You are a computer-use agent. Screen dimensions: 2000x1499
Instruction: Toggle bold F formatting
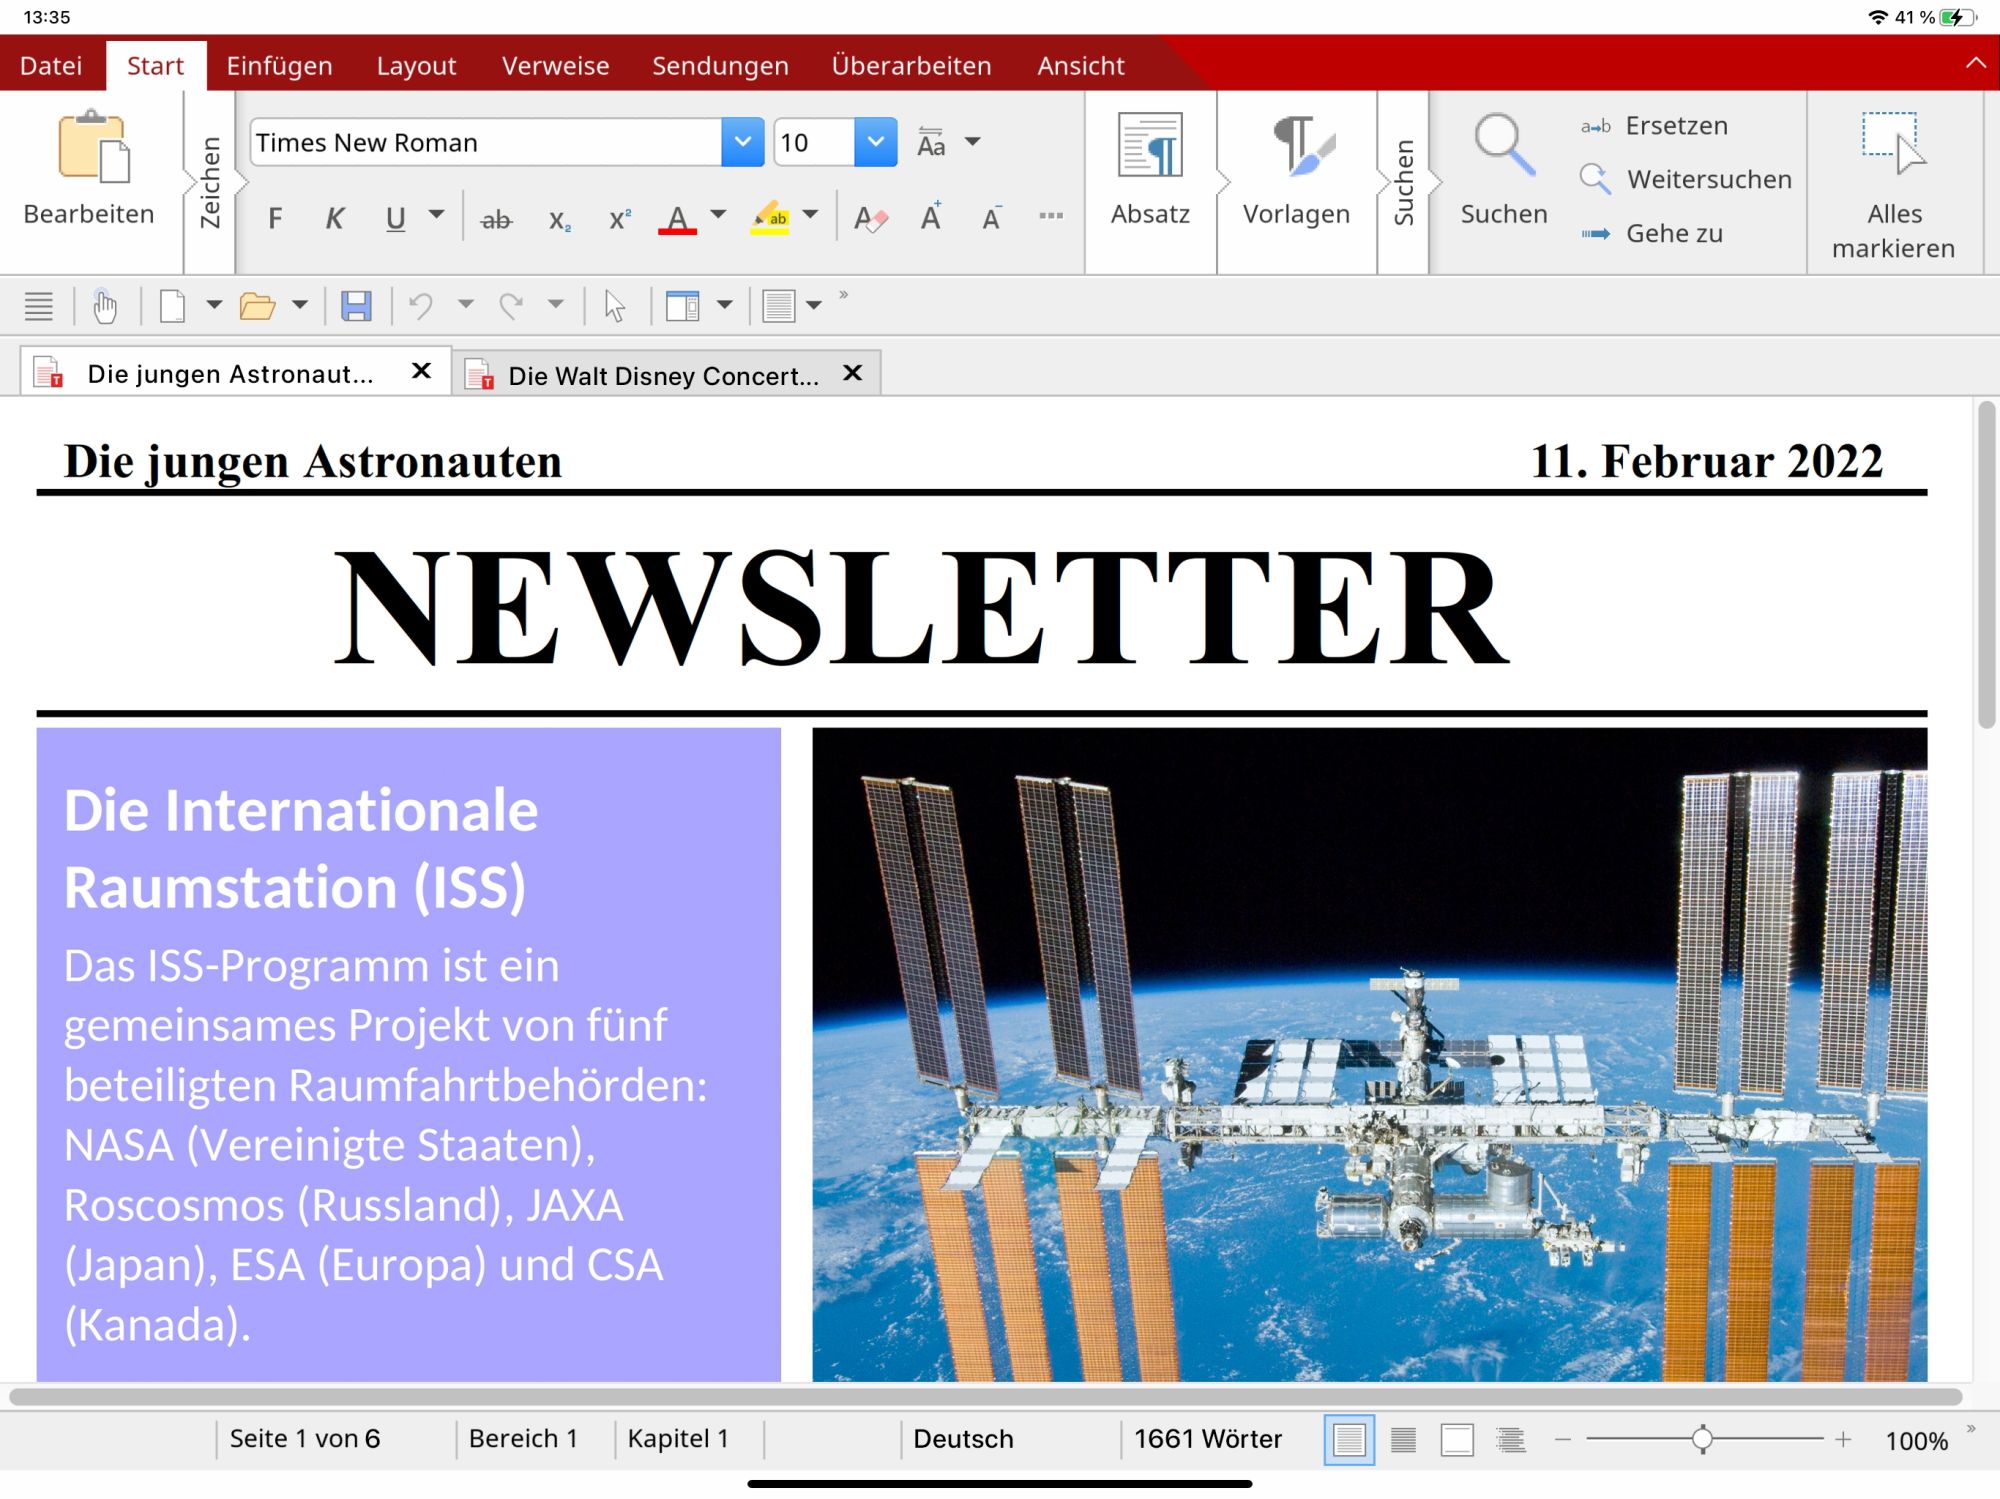pos(275,218)
